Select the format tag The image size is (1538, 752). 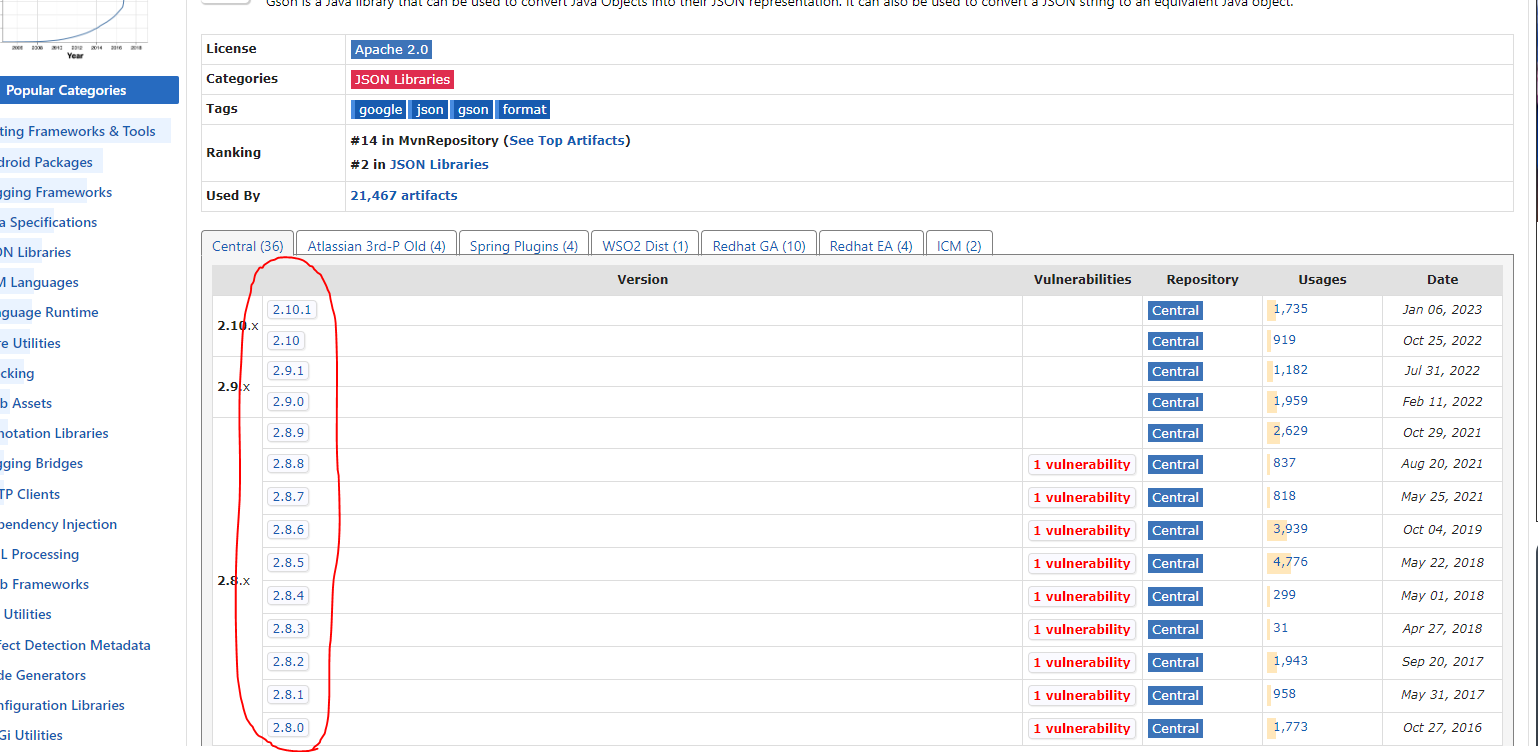pyautogui.click(x=525, y=109)
